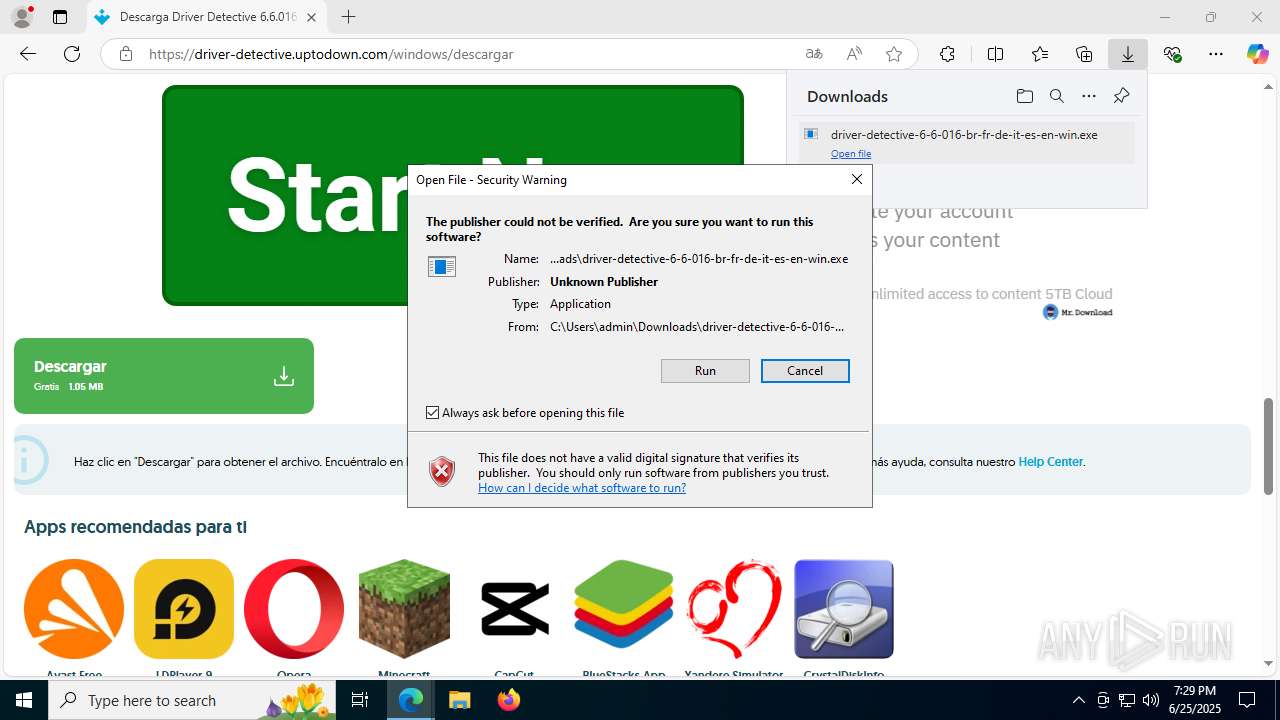Launch Firefox from taskbar

pyautogui.click(x=508, y=700)
